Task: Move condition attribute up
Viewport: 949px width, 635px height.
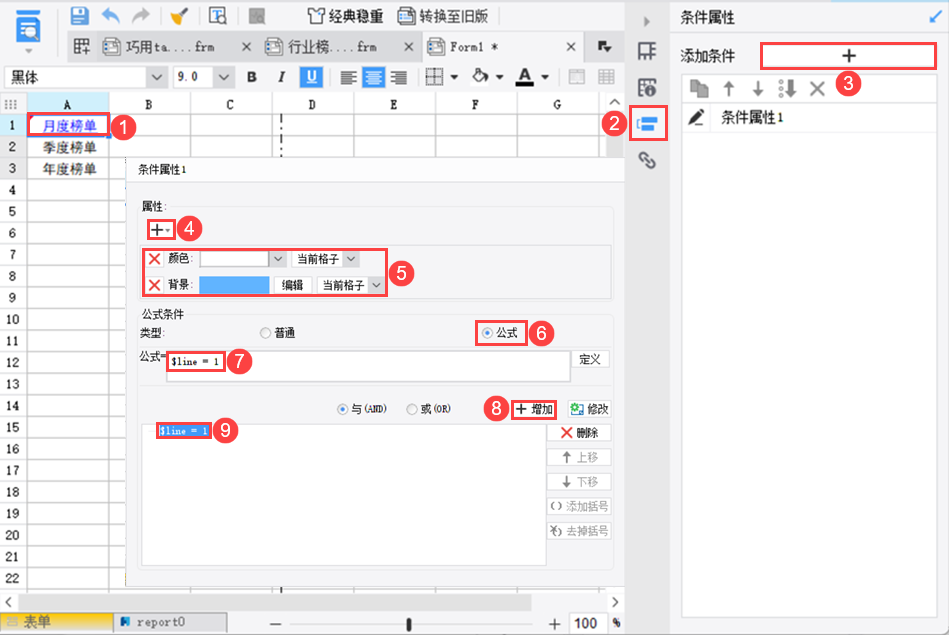Action: (x=729, y=89)
